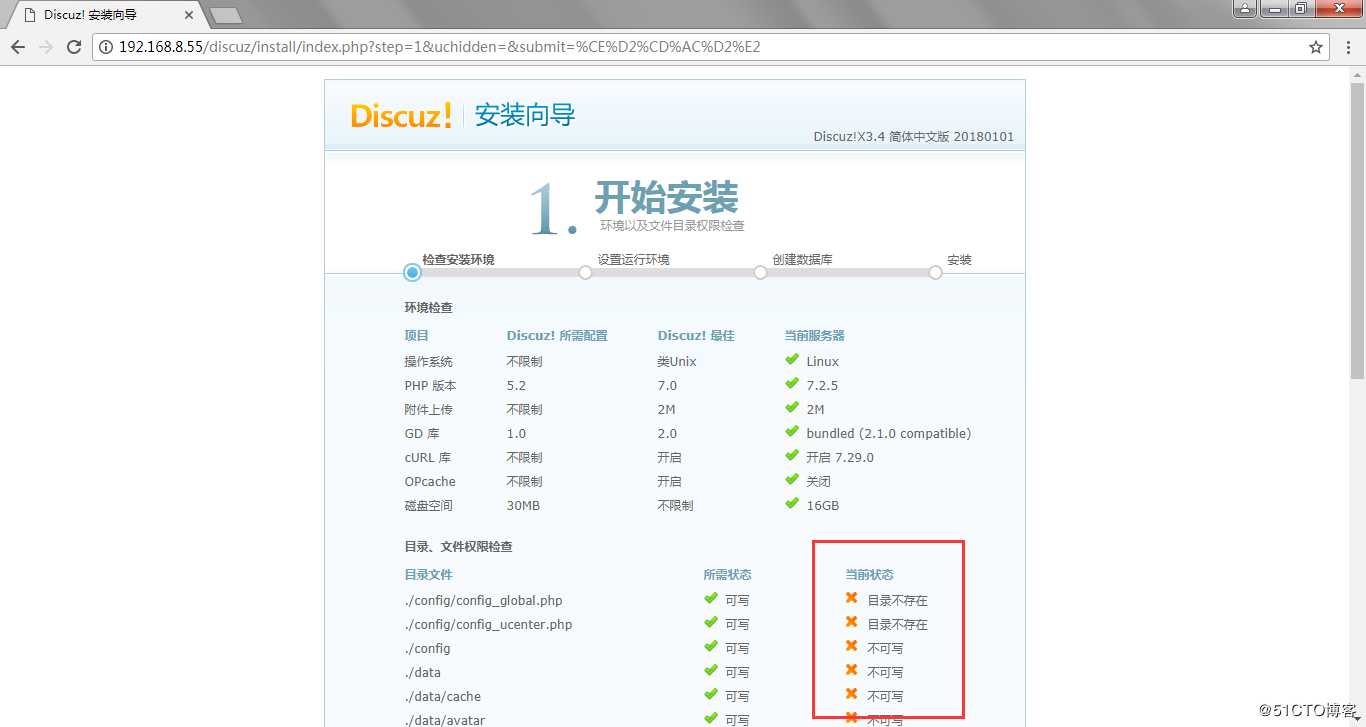The width and height of the screenshot is (1366, 727).
Task: Click 创建数据库 step circle
Action: [760, 272]
